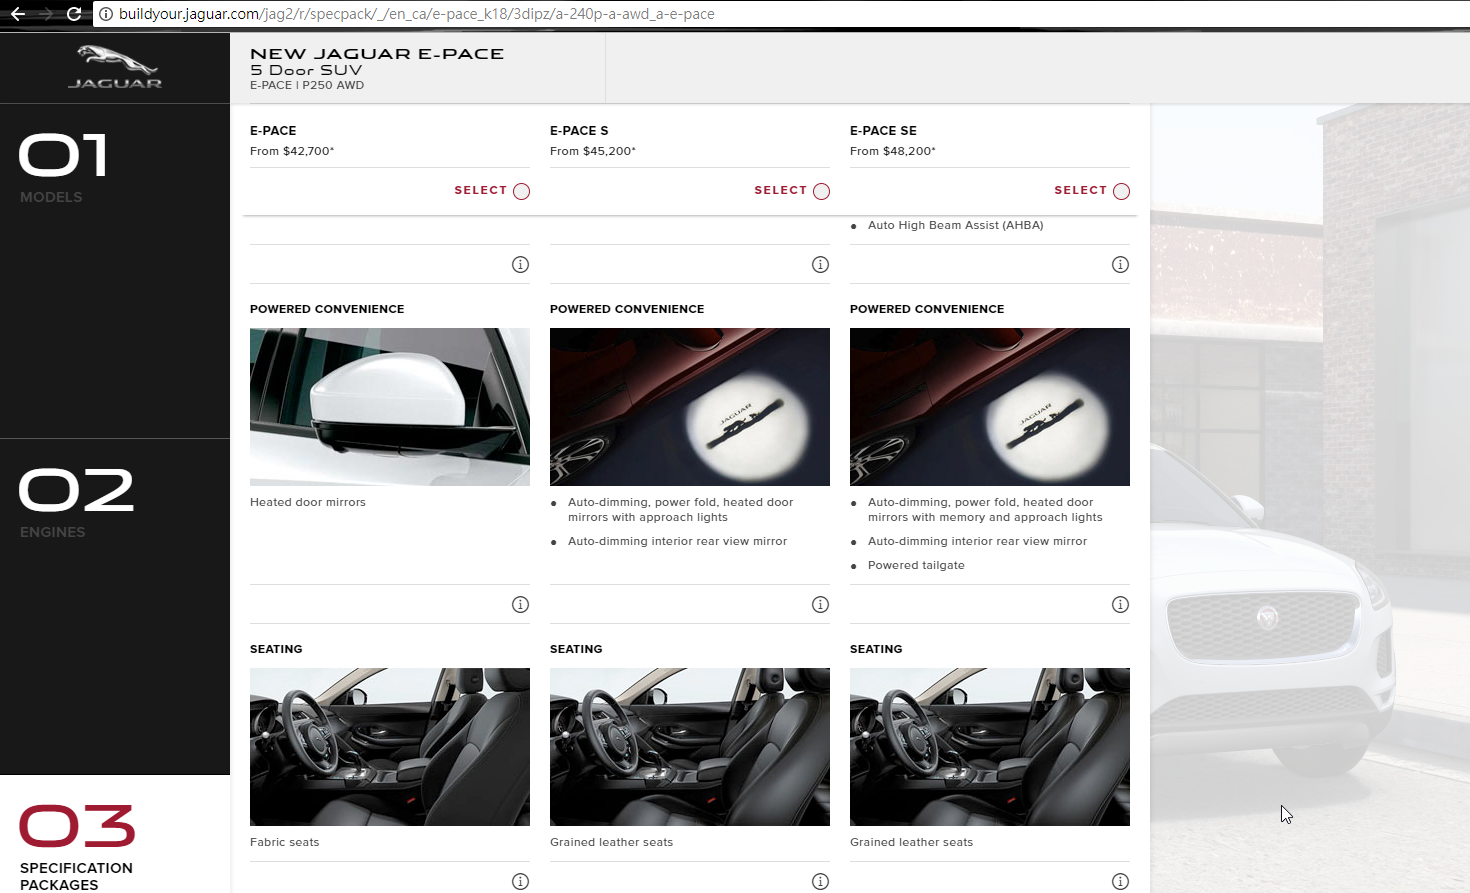Click the SELECT label for E-PACE
Image resolution: width=1470 pixels, height=893 pixels.
tap(480, 190)
